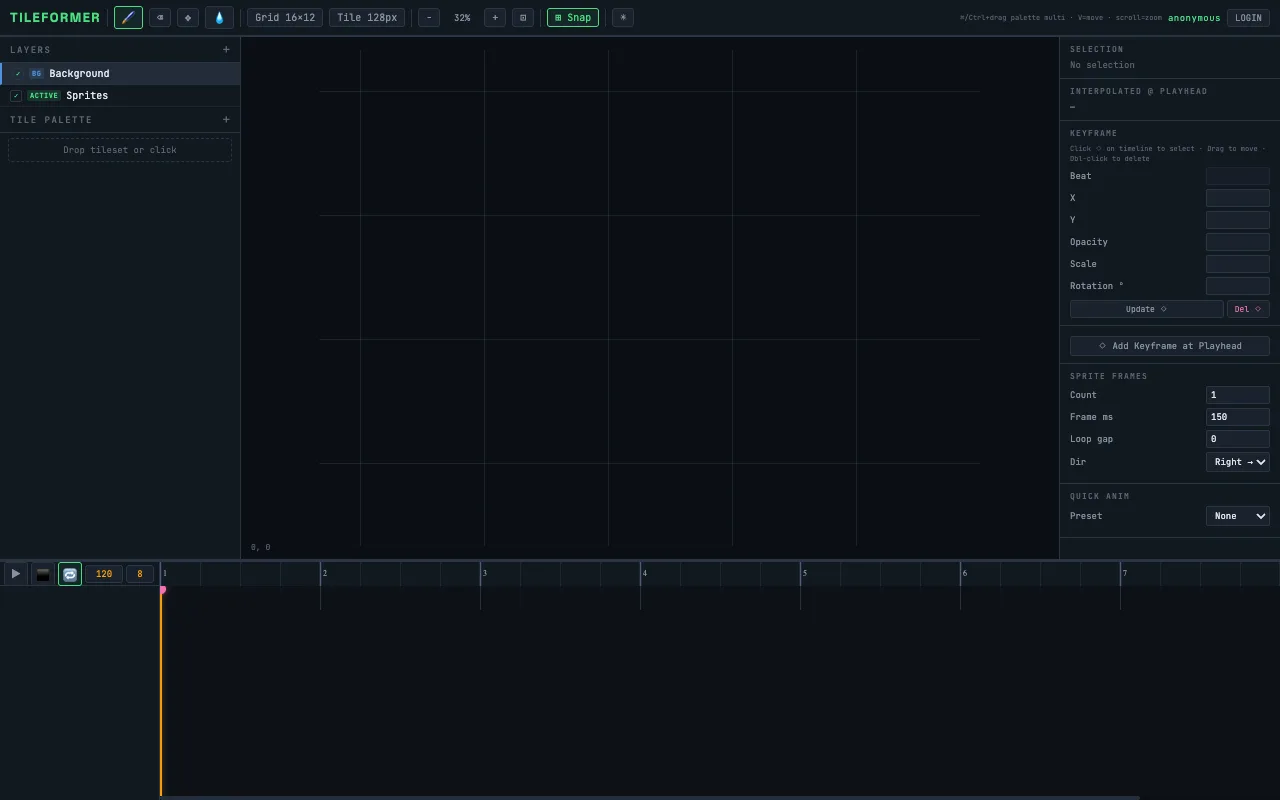Viewport: 1280px width, 800px height.
Task: Click the Opacity input field
Action: point(1237,242)
